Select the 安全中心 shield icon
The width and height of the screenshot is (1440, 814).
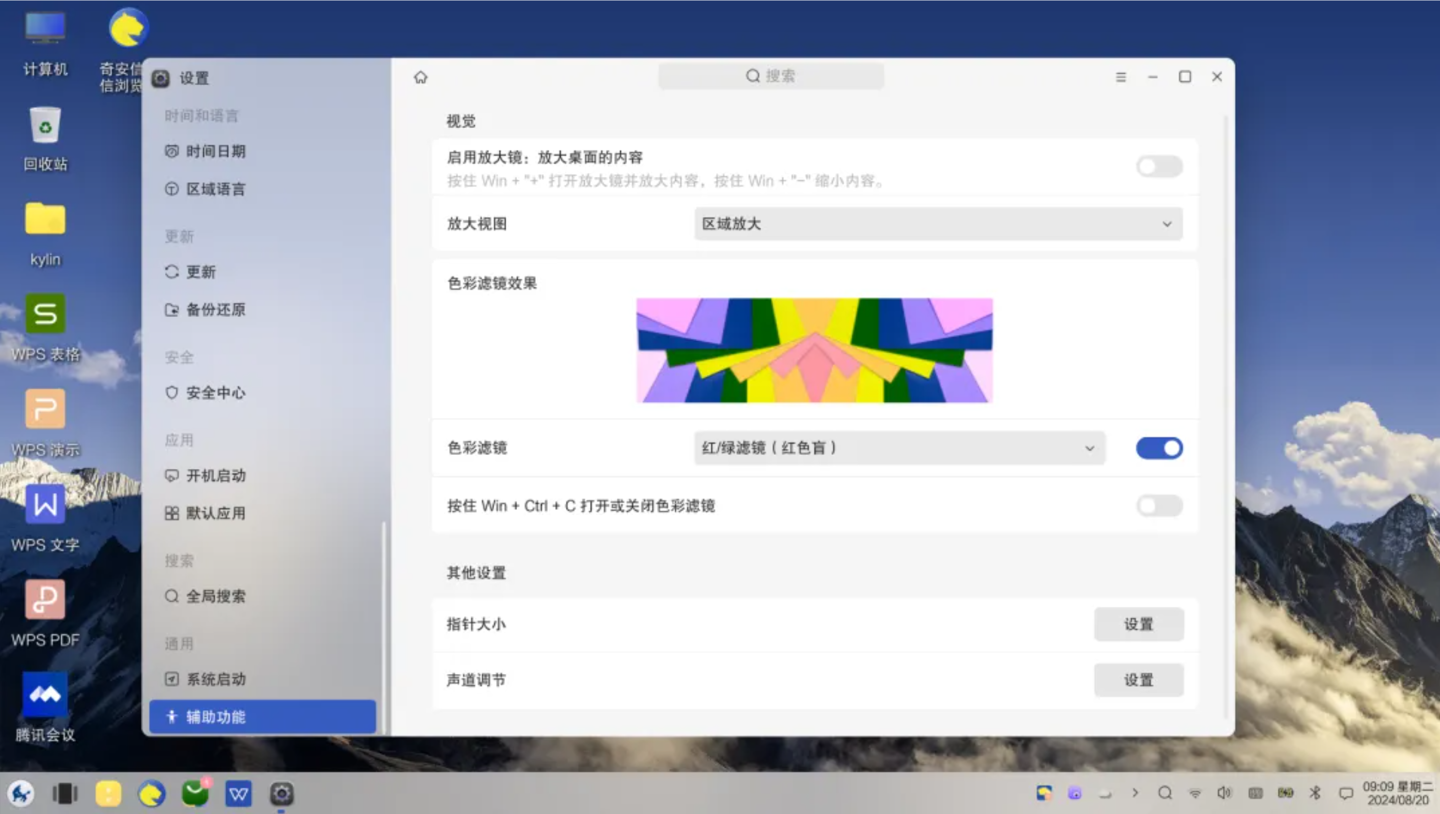172,392
